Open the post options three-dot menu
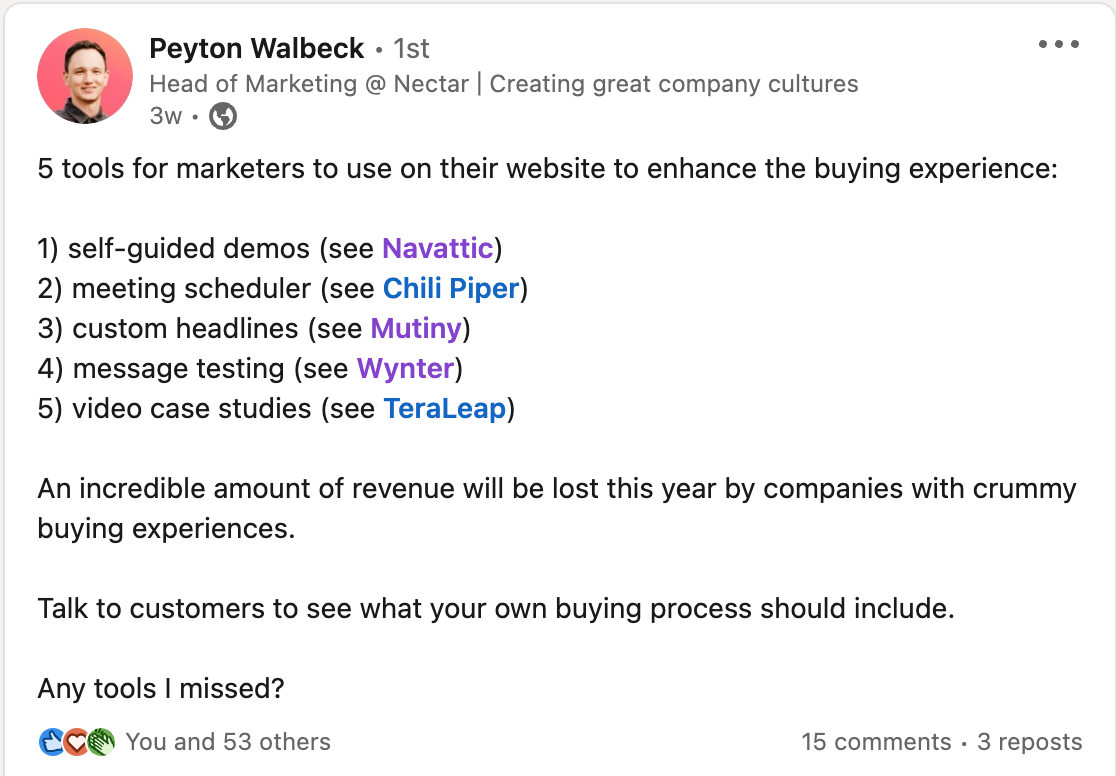 [1058, 45]
